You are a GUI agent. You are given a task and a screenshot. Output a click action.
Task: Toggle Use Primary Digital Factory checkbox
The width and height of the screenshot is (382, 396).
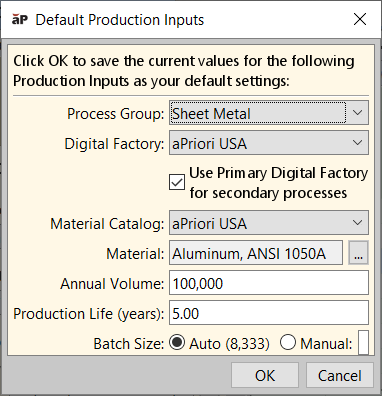click(177, 182)
